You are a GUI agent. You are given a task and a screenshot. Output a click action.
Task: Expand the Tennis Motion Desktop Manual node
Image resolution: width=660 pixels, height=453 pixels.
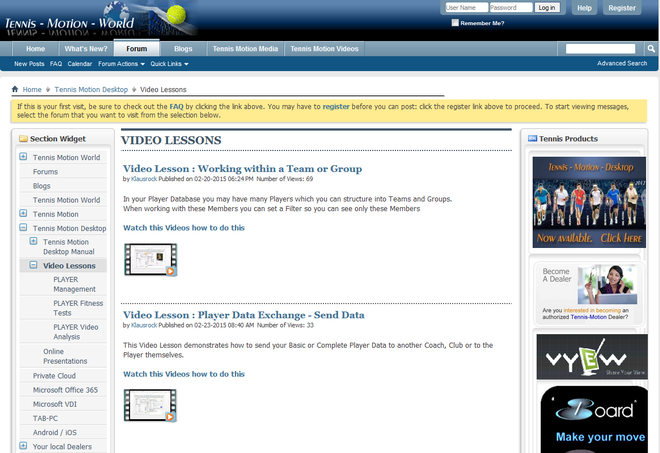coord(33,241)
